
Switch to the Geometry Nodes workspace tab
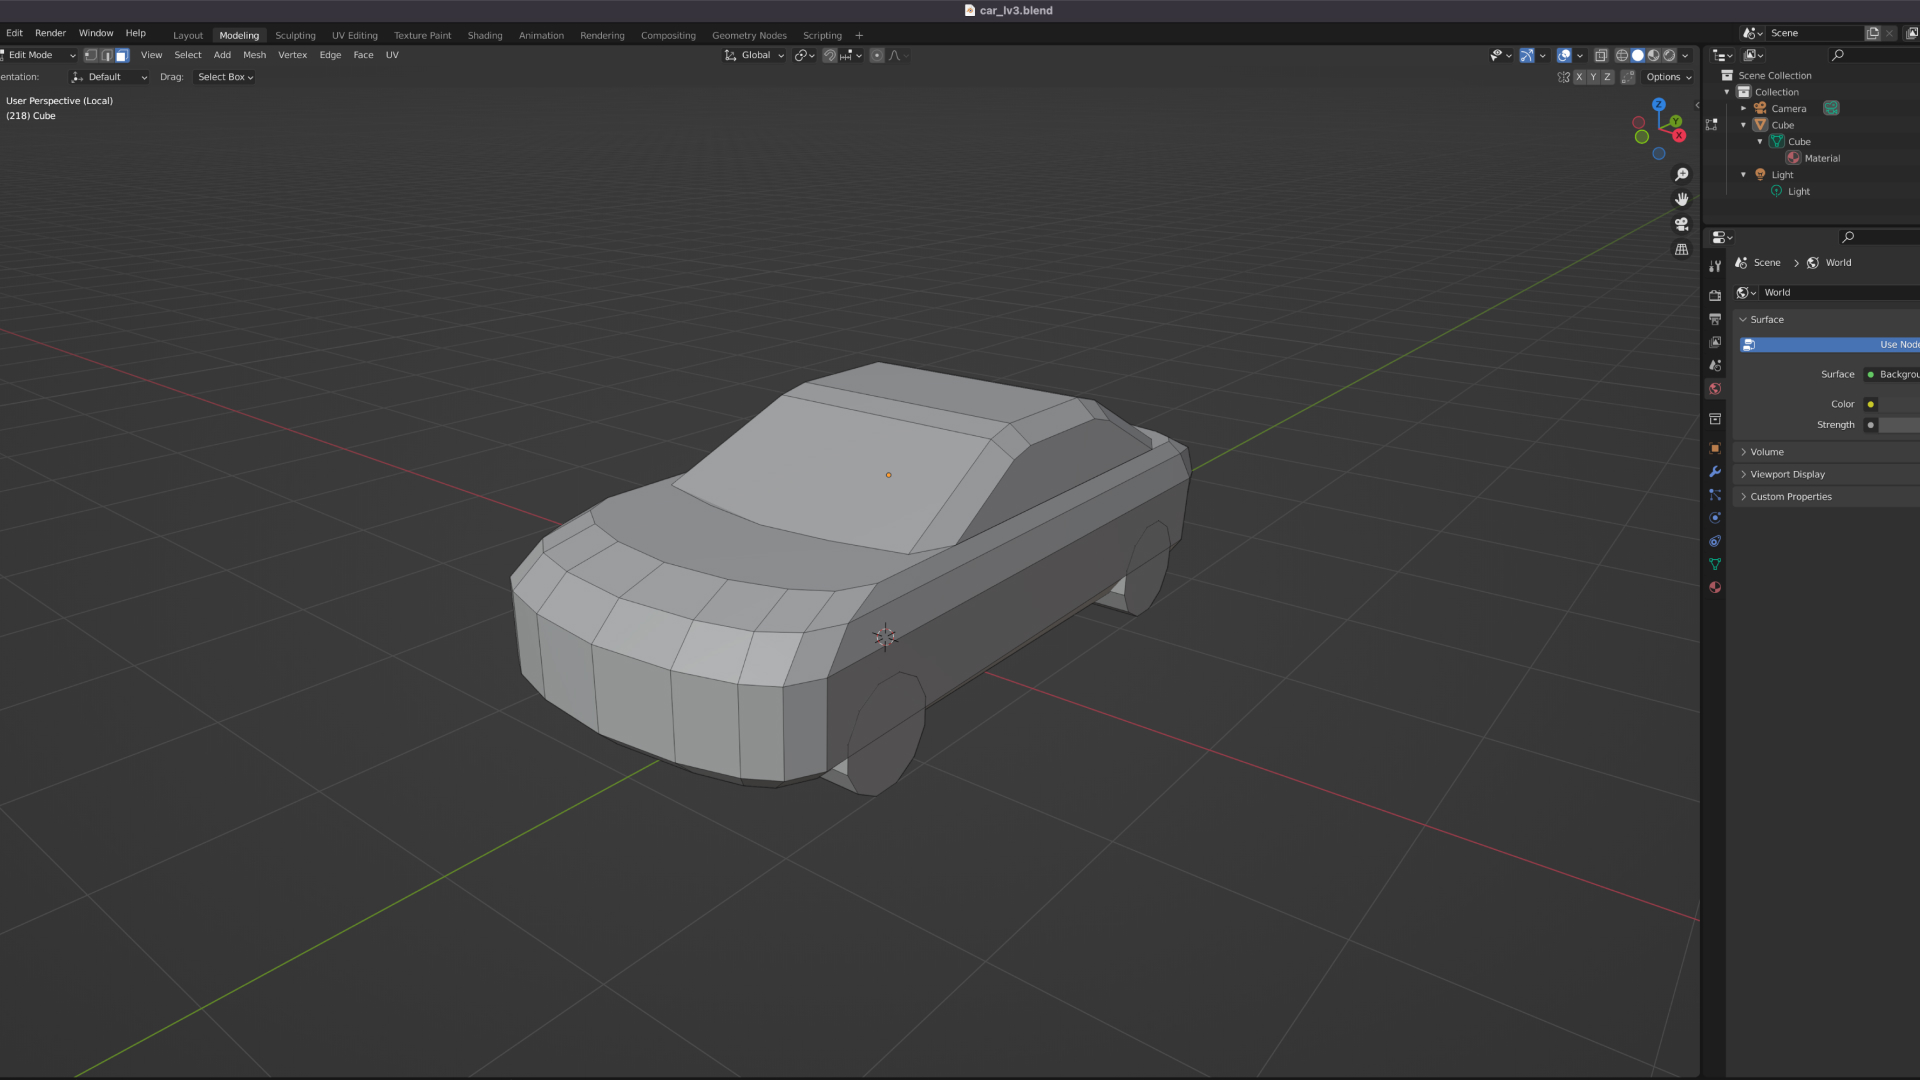(749, 35)
